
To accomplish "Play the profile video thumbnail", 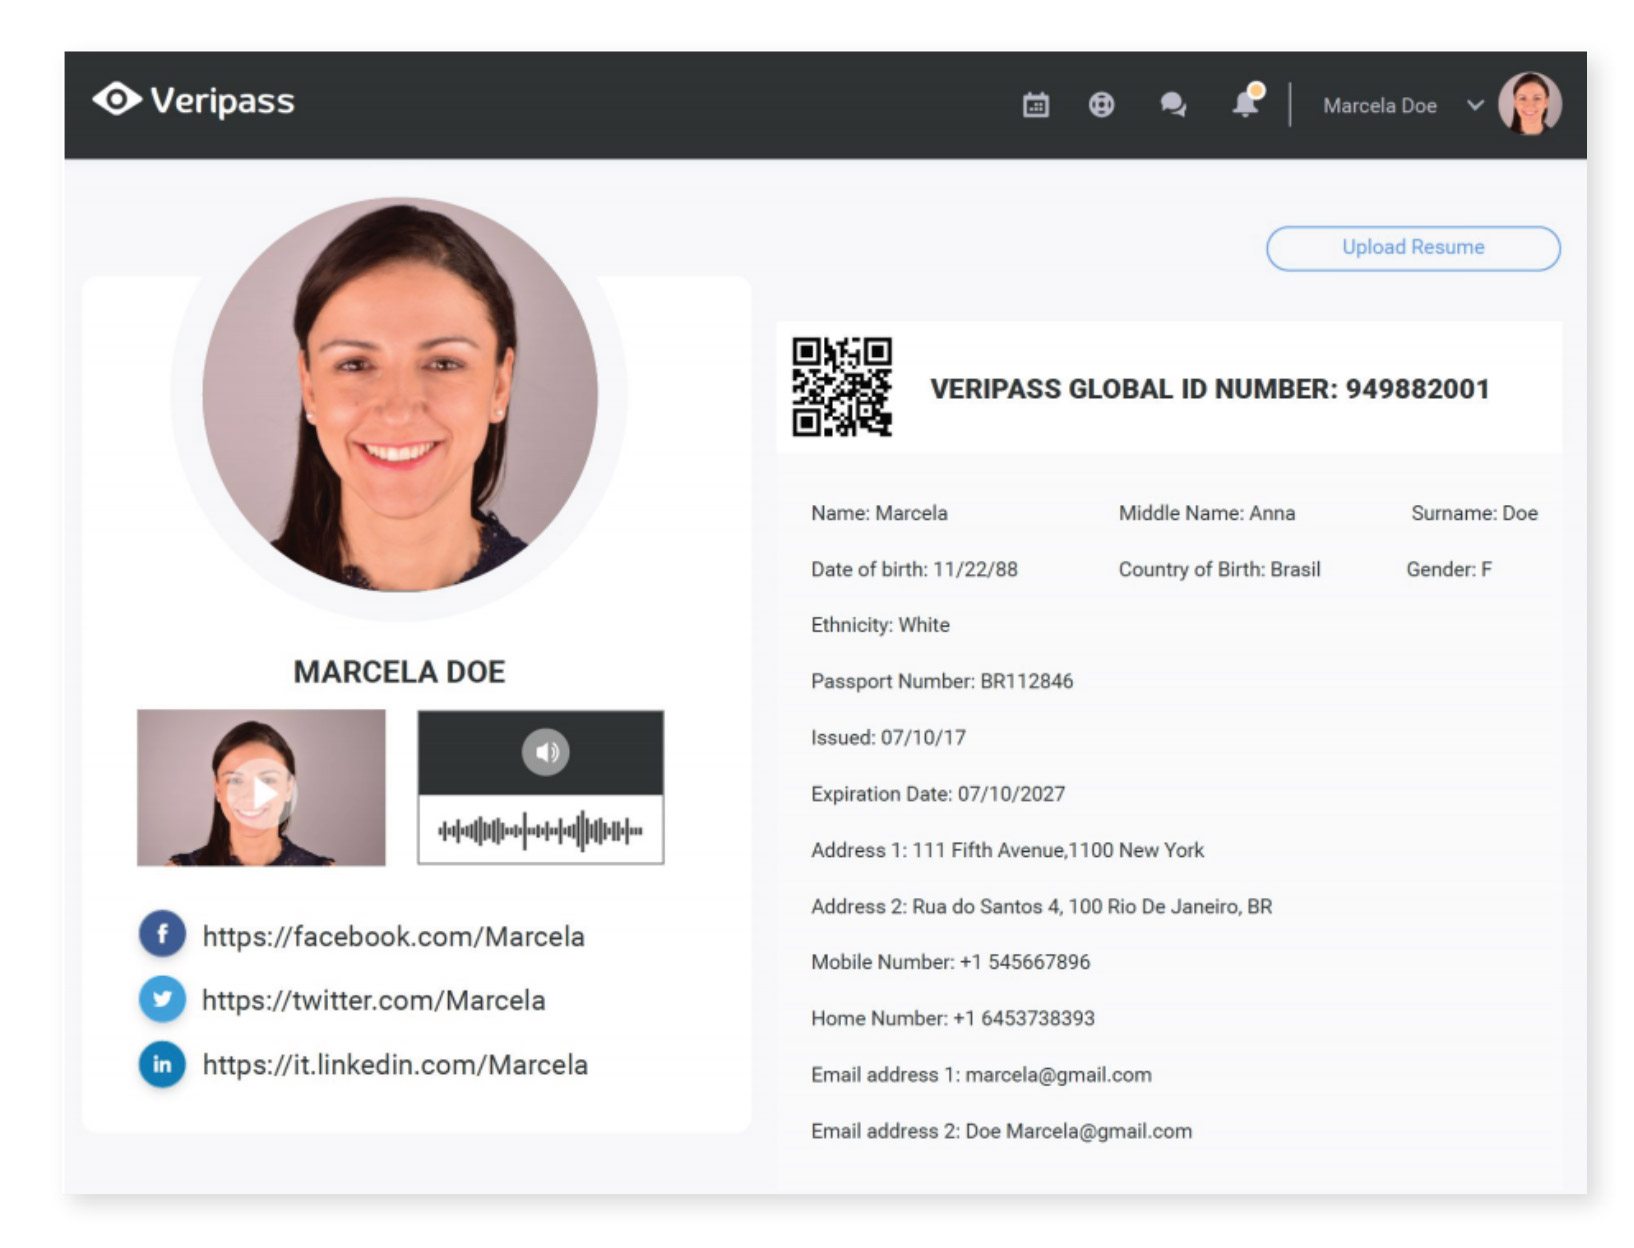I will 261,791.
